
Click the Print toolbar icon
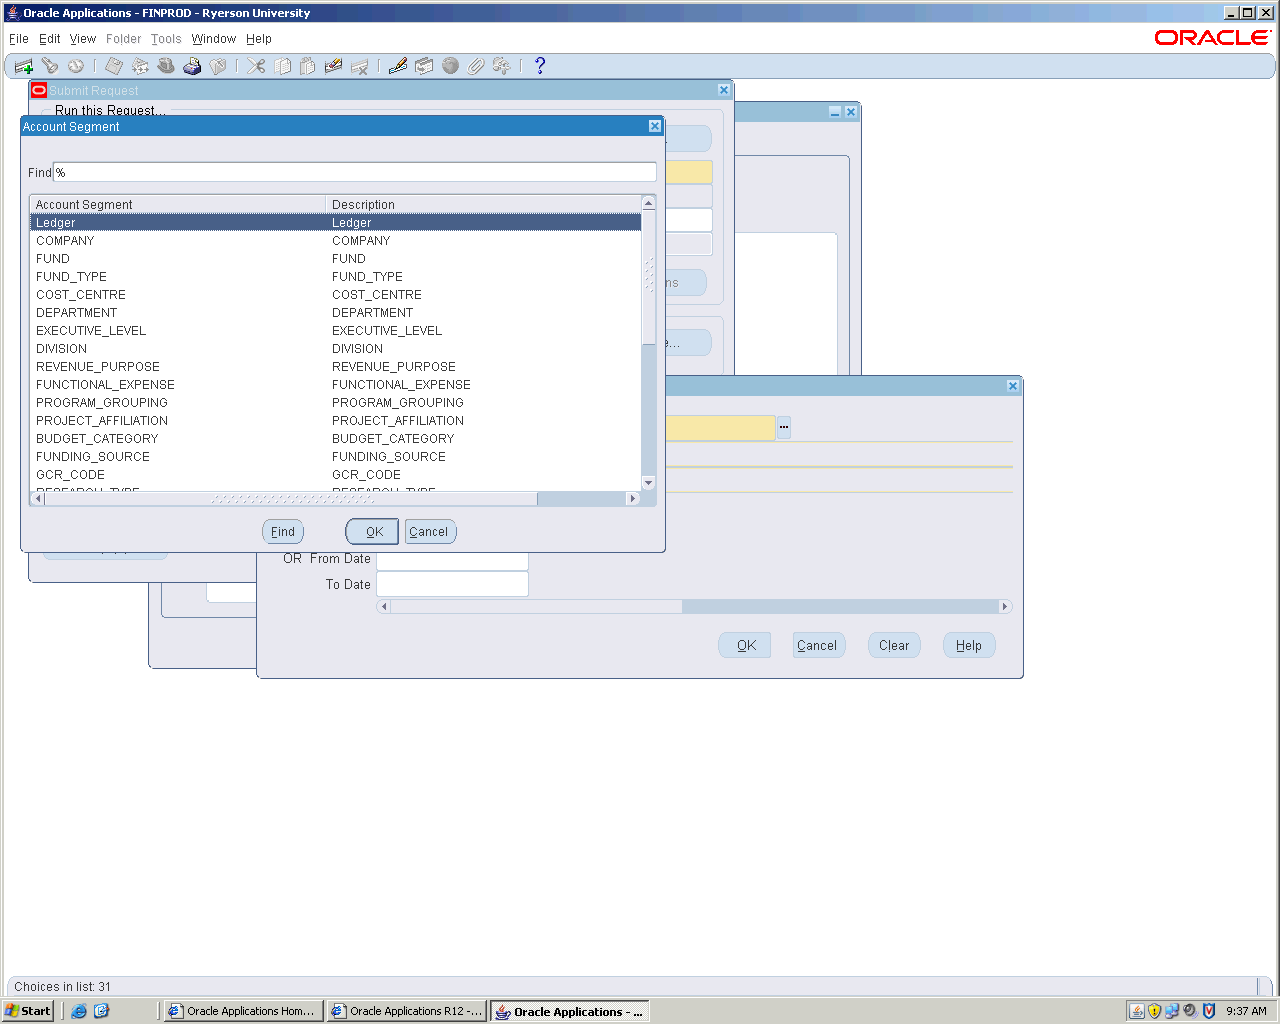click(x=192, y=66)
